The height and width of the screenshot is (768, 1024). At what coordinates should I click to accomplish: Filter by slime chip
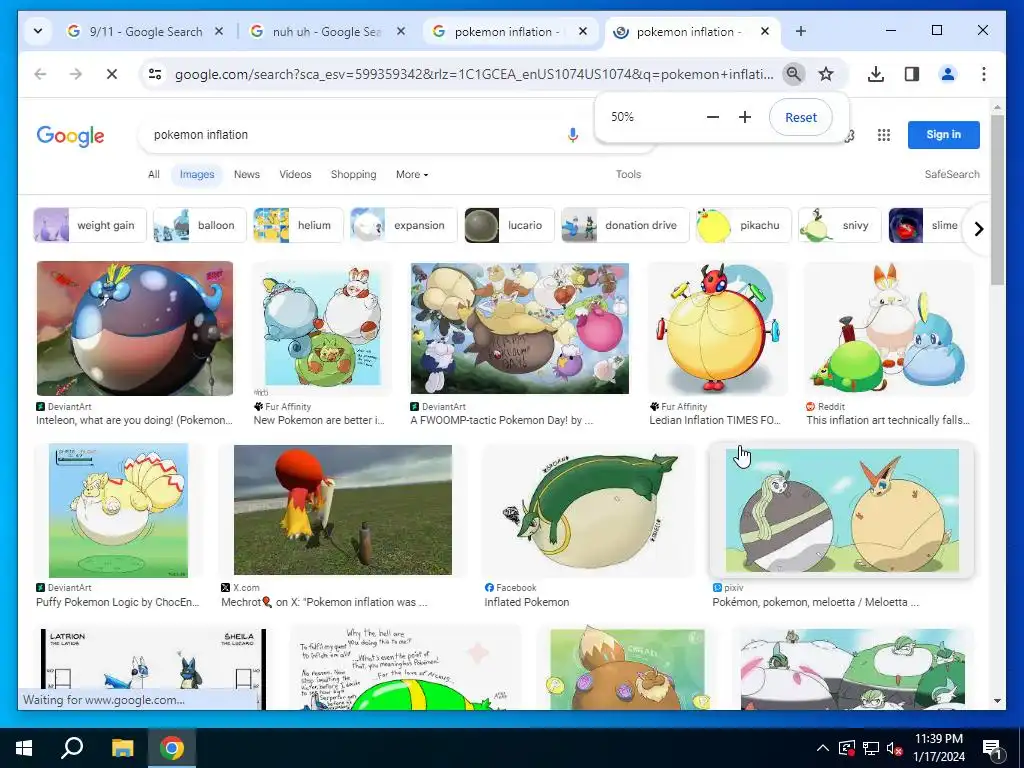coord(926,225)
